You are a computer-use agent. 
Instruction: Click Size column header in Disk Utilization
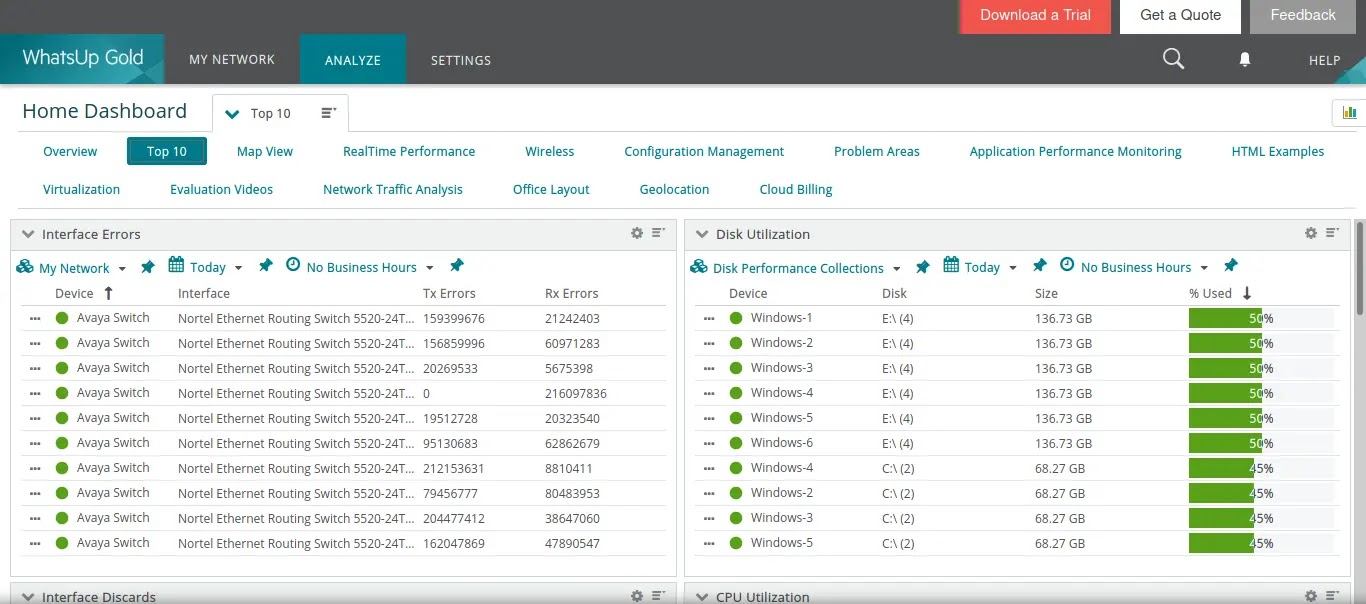tap(1046, 293)
